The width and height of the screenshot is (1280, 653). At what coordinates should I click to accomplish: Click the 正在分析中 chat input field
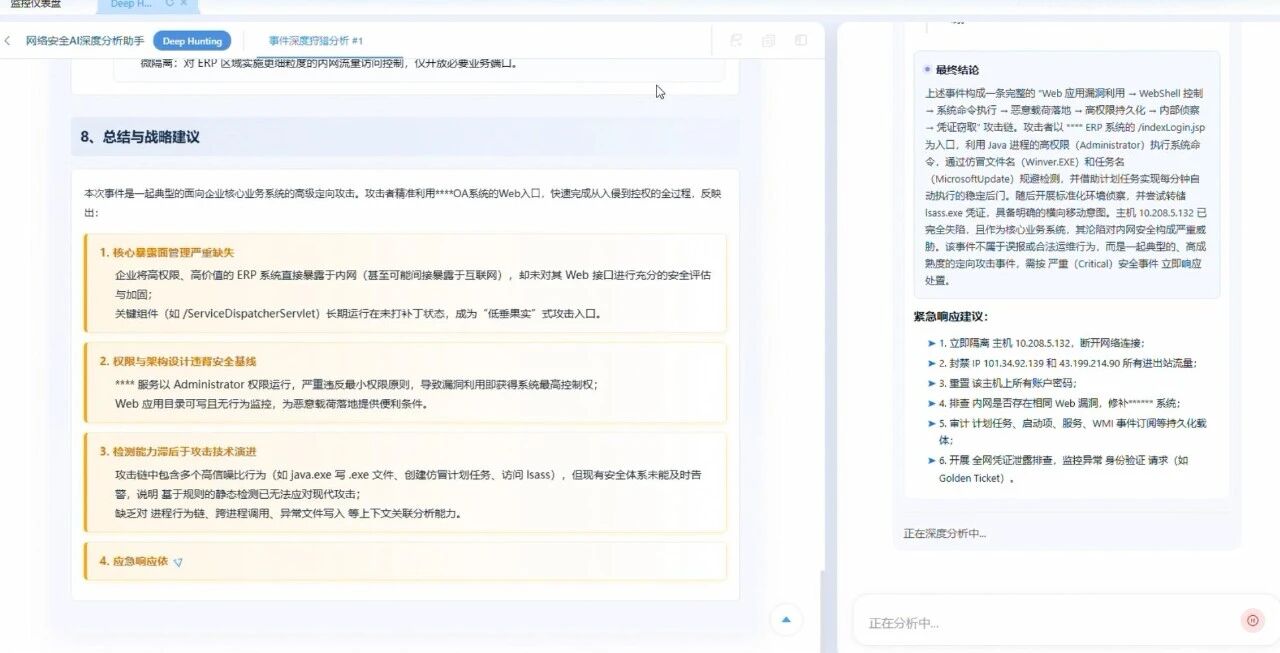tap(1050, 621)
